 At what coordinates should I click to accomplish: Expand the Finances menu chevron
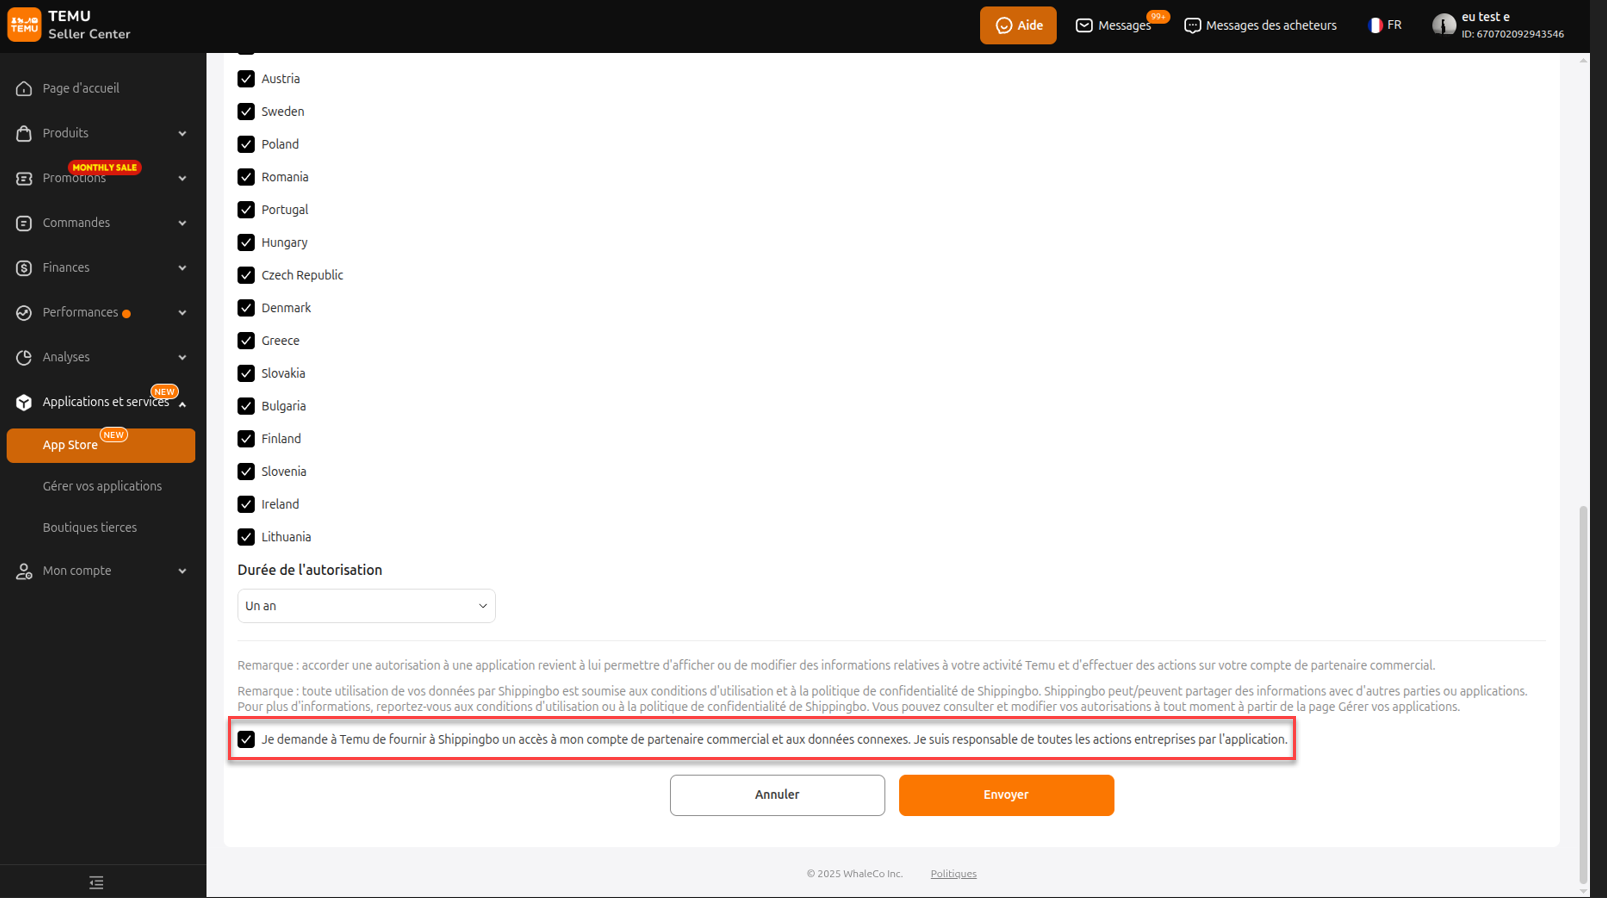coord(182,268)
